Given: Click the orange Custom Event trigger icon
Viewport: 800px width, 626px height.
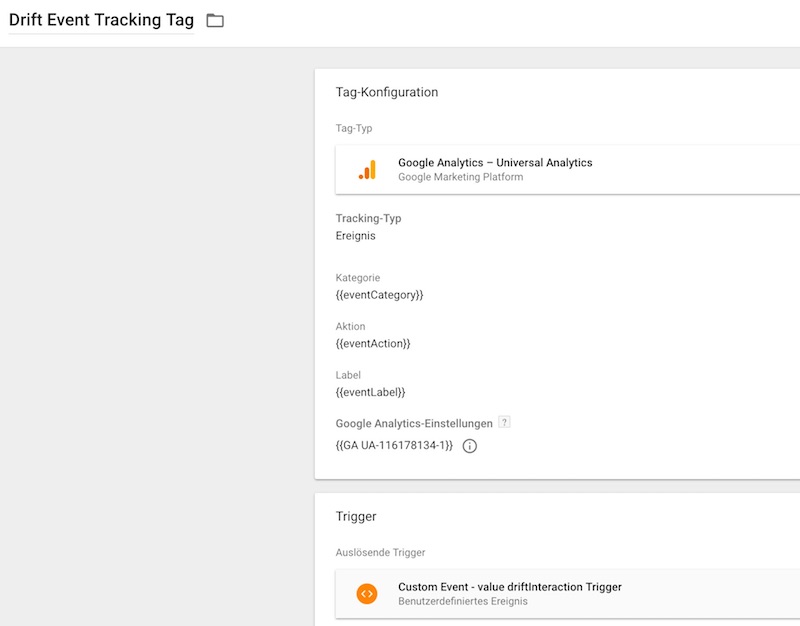Looking at the screenshot, I should point(367,593).
